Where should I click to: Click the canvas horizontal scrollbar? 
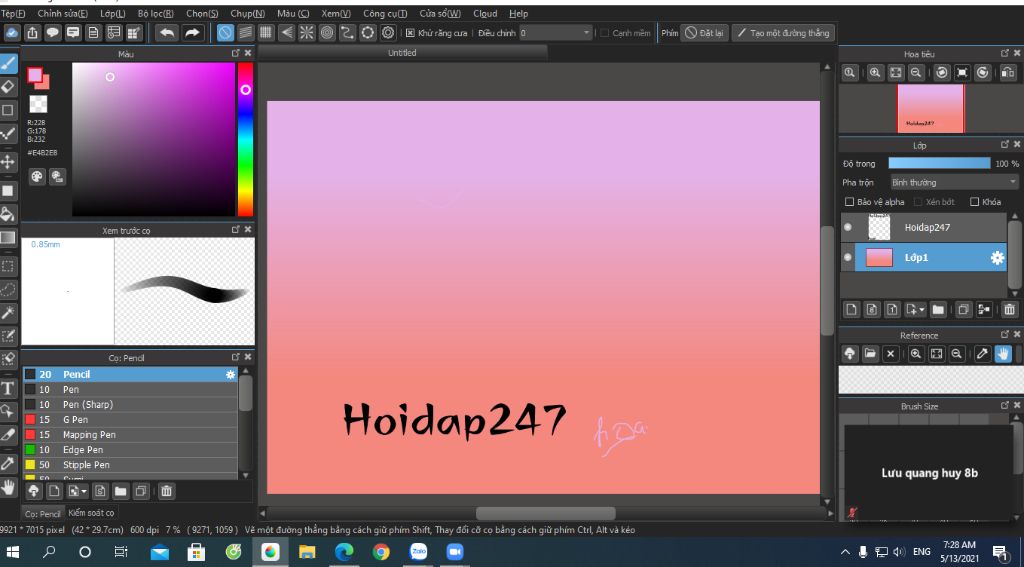point(545,513)
